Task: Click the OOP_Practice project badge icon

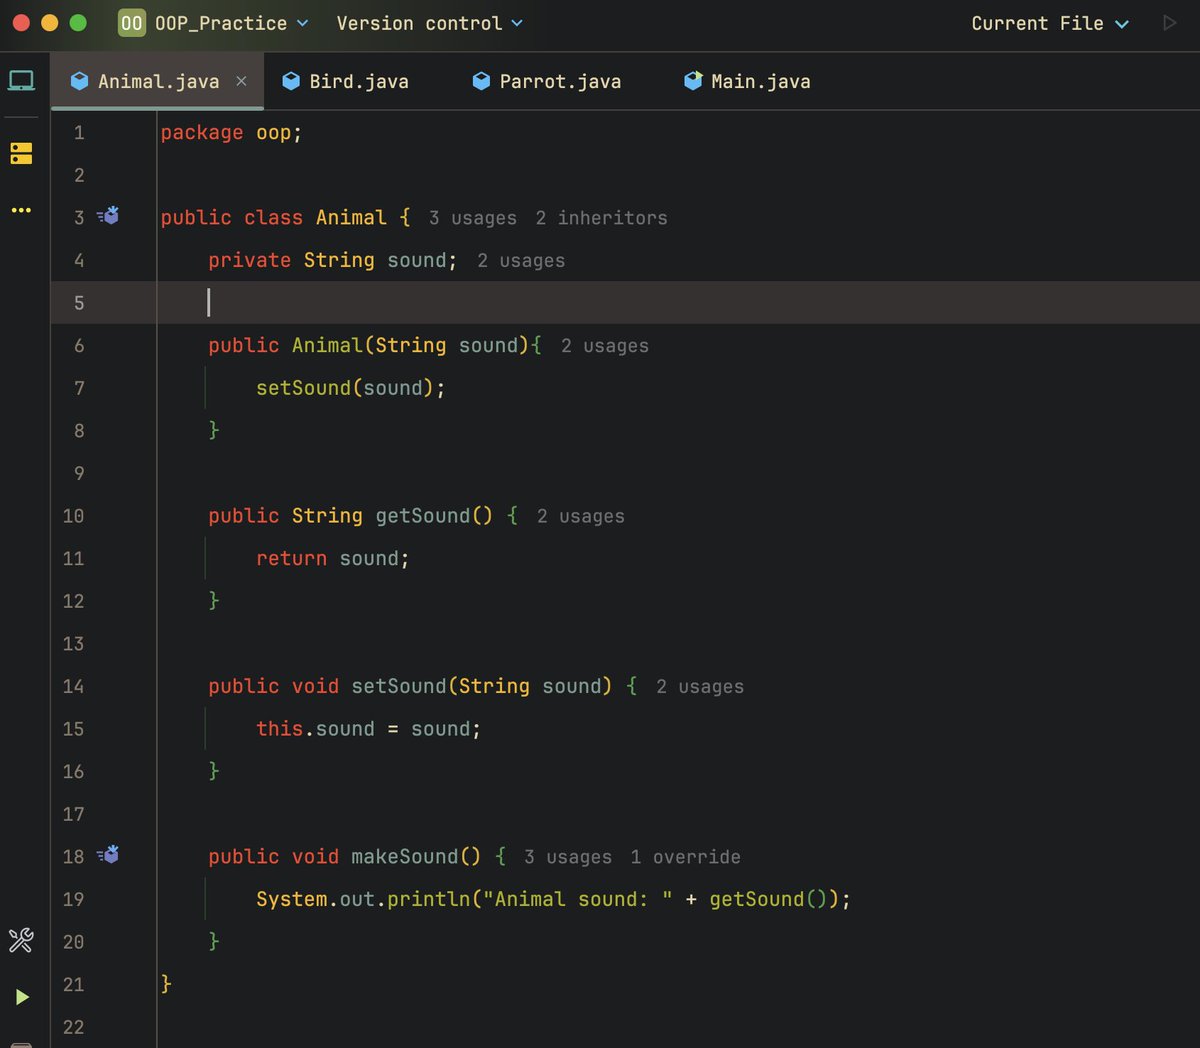Action: 132,23
